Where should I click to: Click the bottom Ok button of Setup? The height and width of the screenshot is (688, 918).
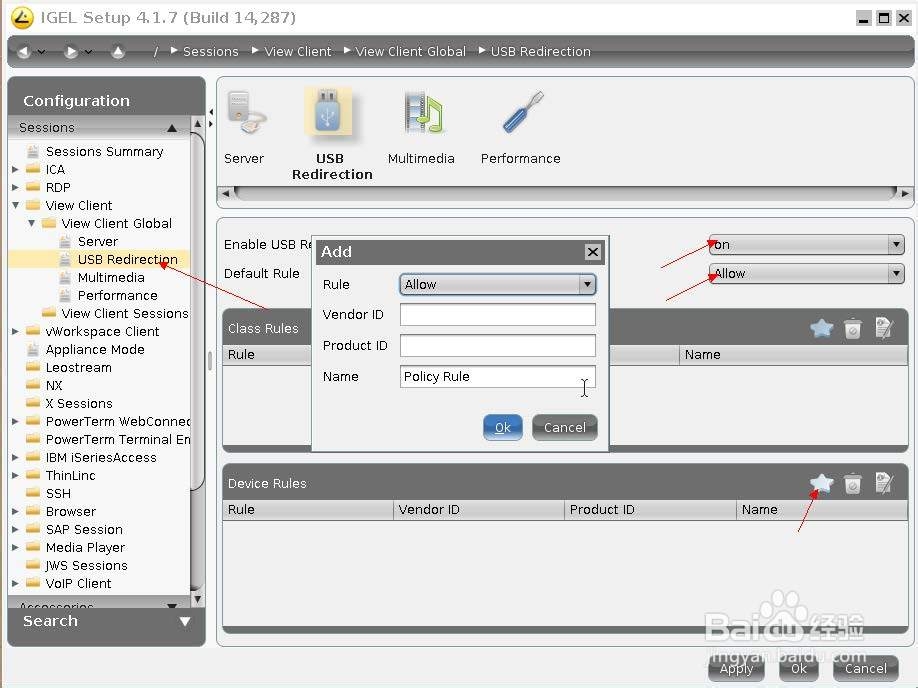tap(799, 669)
